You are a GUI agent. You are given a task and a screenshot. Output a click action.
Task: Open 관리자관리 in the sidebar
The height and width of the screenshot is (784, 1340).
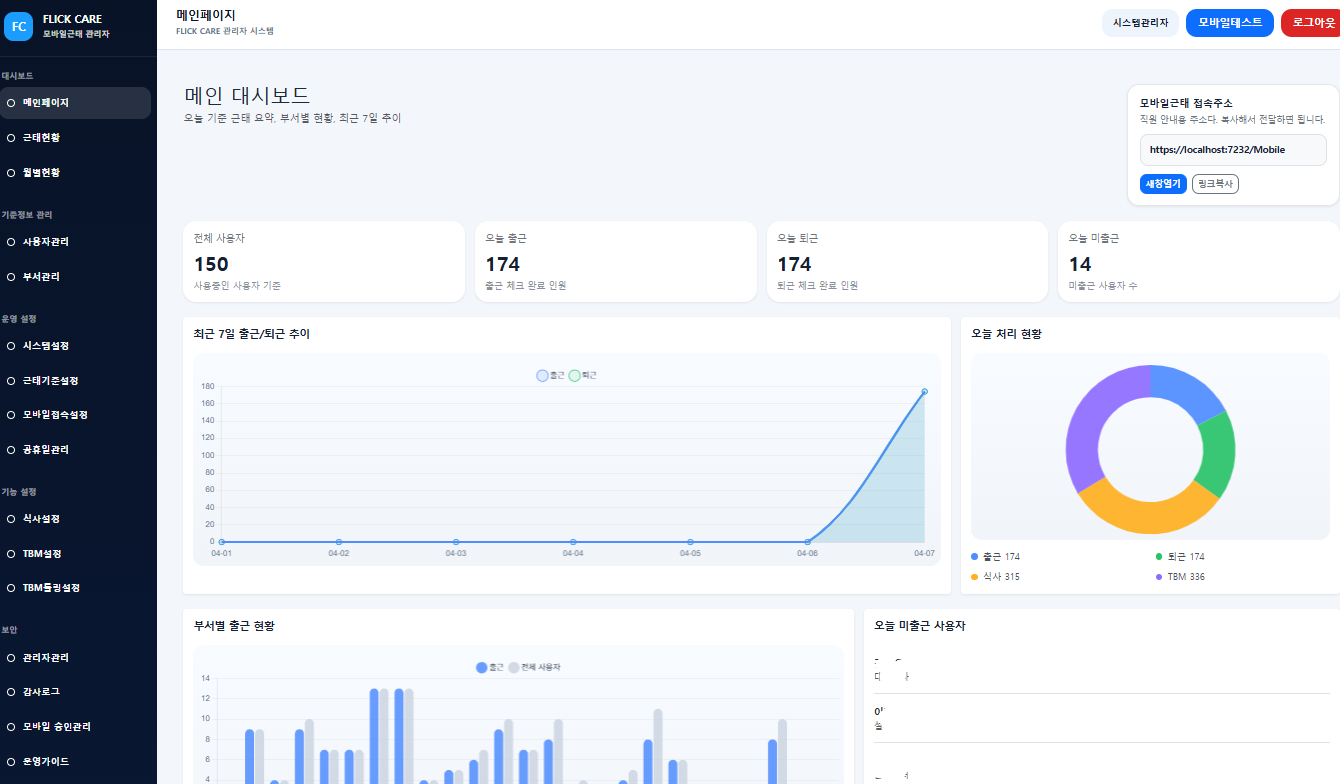pos(76,657)
